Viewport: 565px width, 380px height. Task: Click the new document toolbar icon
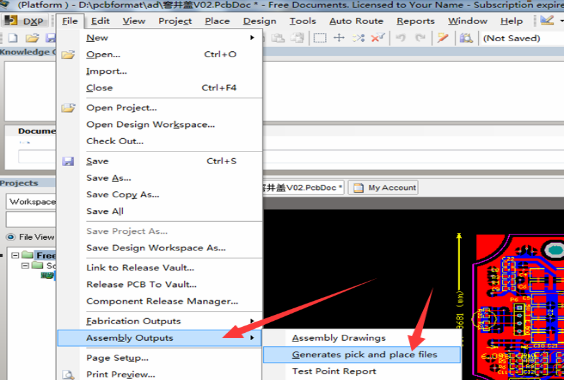[x=13, y=38]
